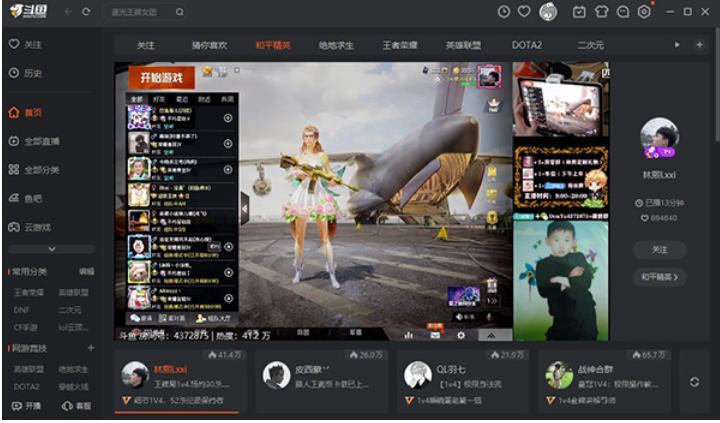Open the watch history clock icon in the title bar

504,11
